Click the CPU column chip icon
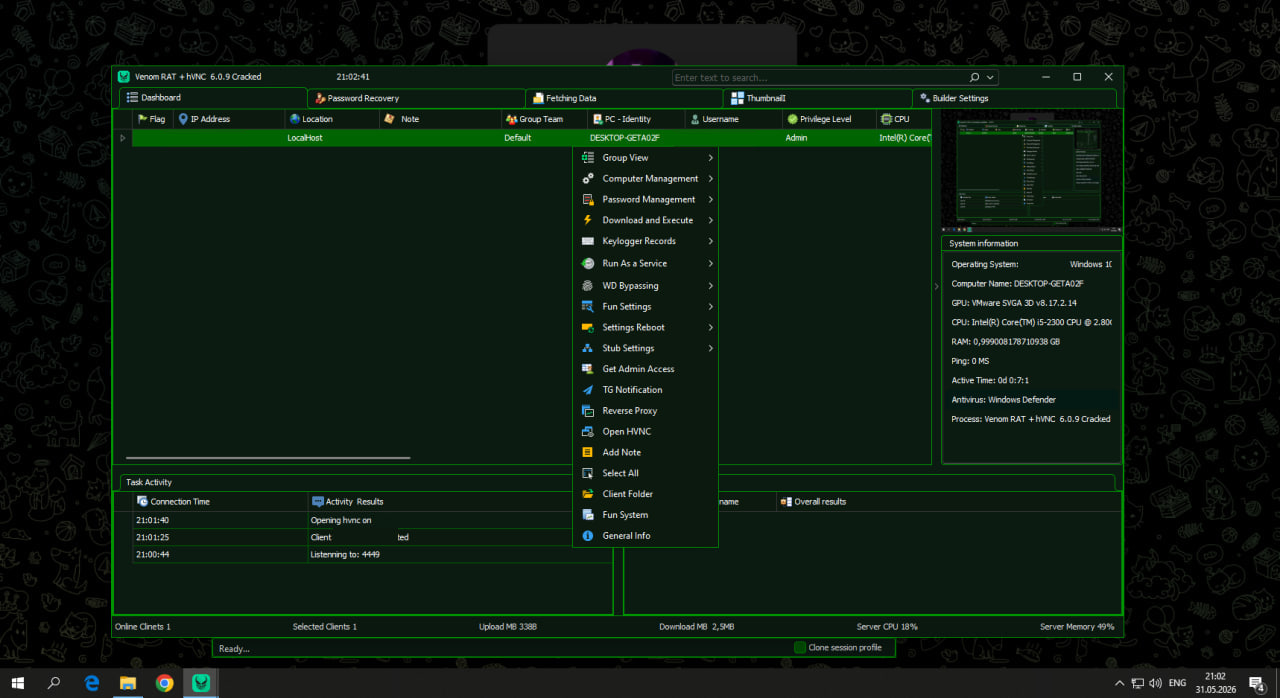 click(886, 119)
